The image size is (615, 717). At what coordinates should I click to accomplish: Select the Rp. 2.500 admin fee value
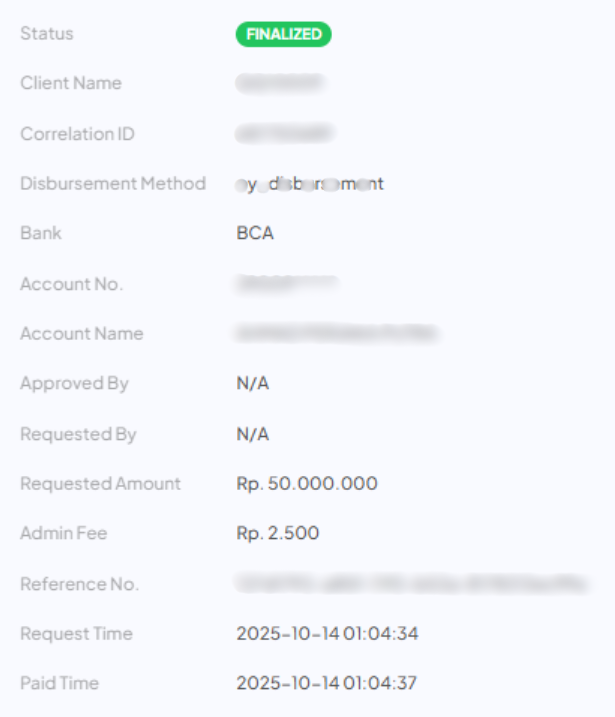[x=278, y=534]
